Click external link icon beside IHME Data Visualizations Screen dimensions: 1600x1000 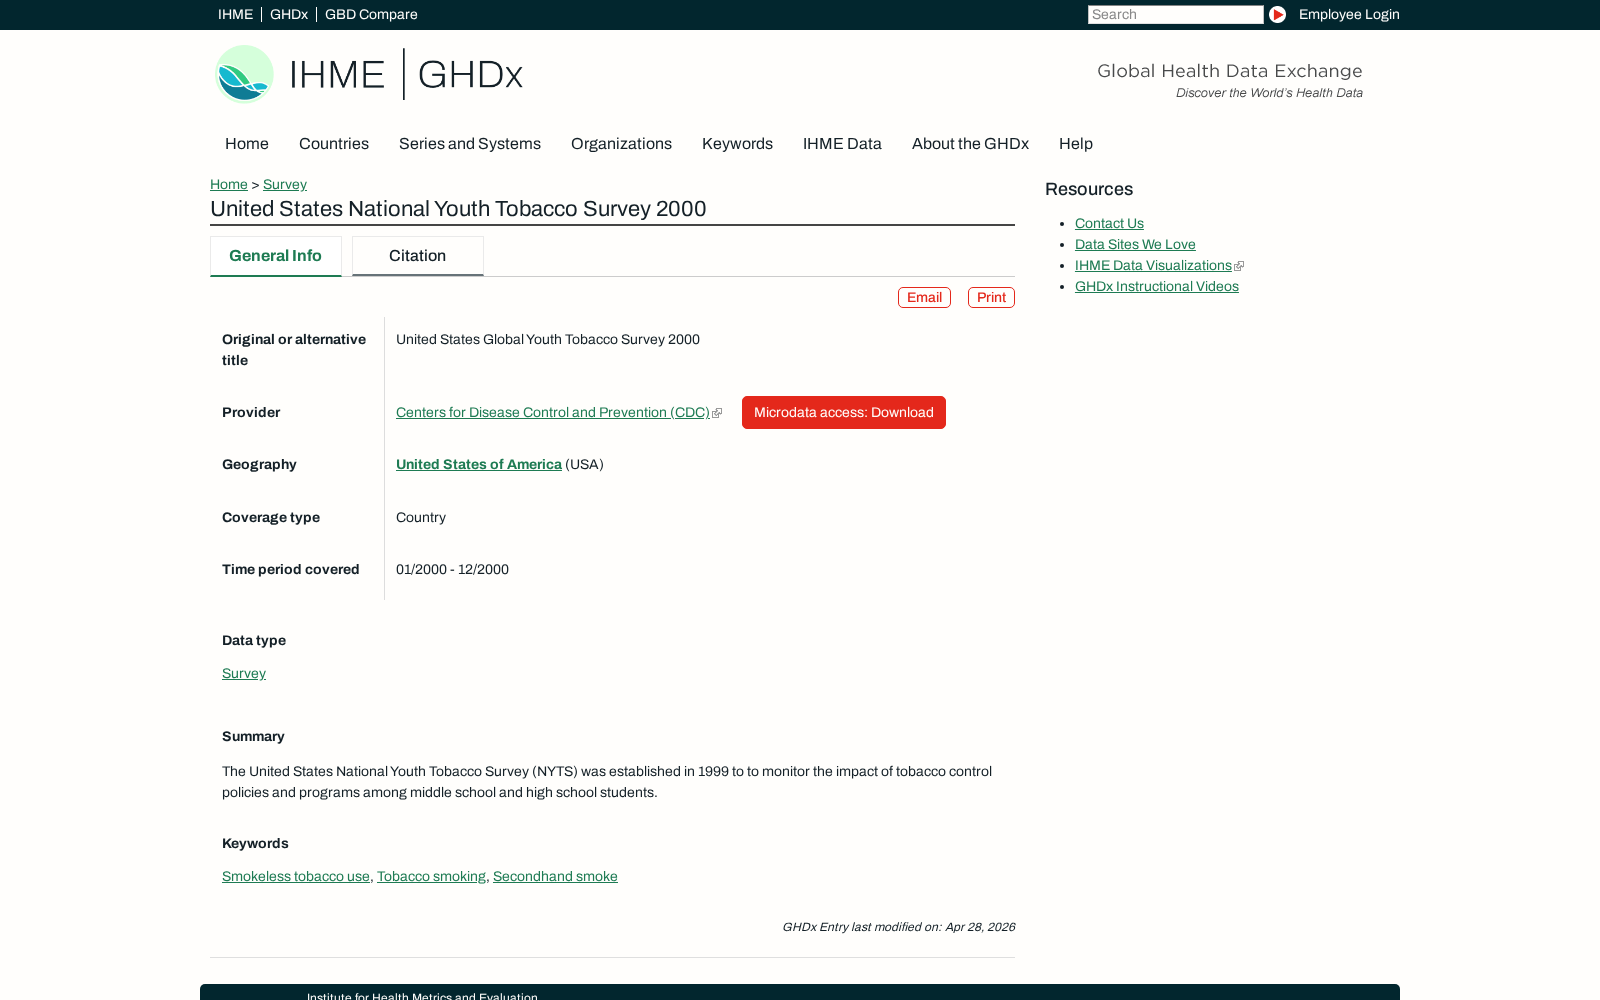click(x=1239, y=266)
